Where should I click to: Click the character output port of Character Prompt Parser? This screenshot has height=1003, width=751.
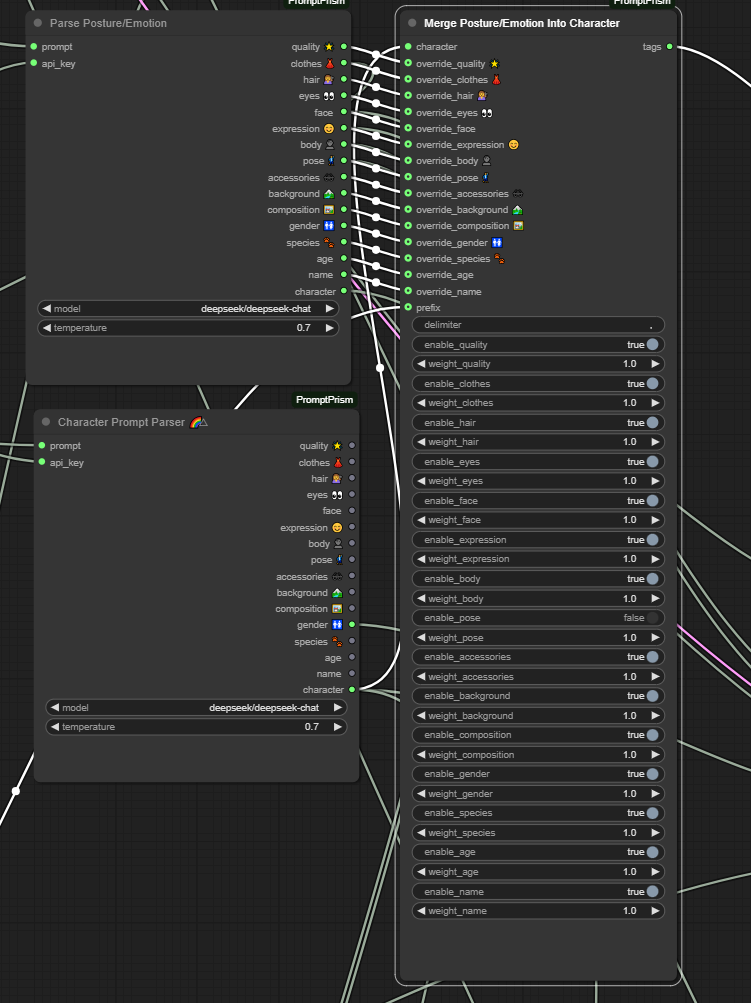point(352,690)
